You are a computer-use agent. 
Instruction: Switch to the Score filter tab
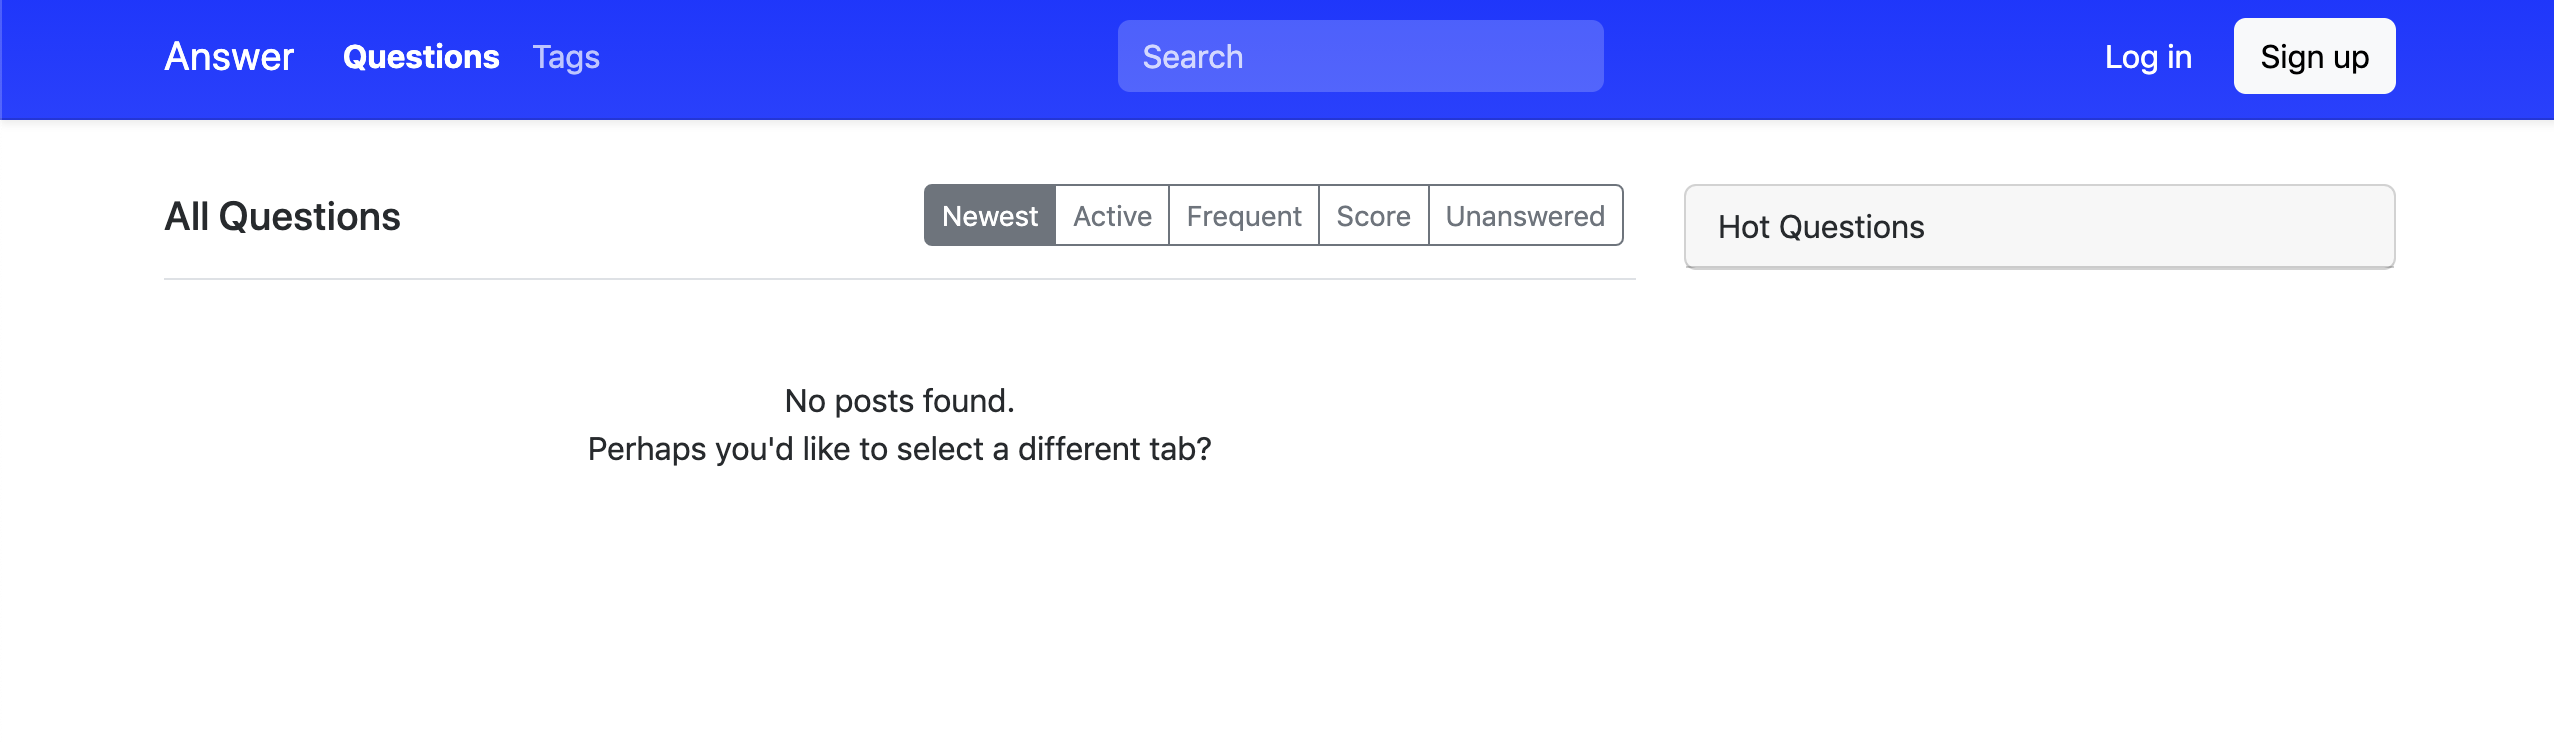pos(1374,215)
